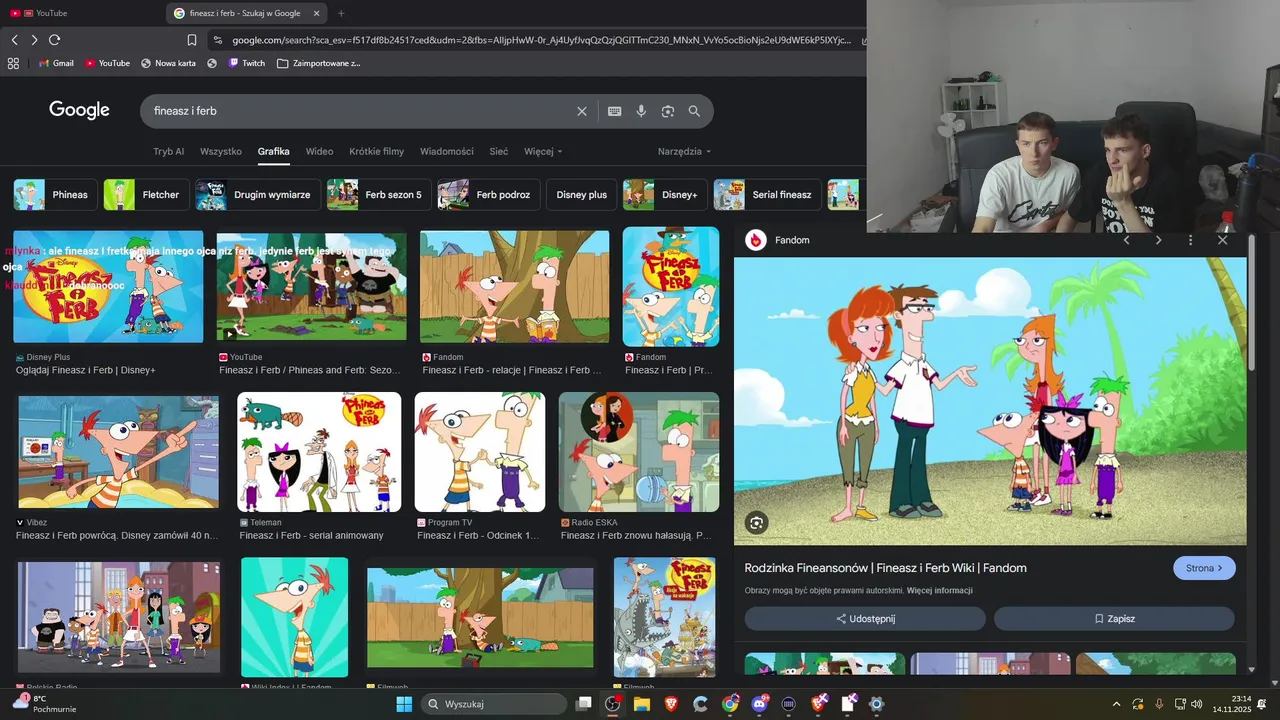1280x720 pixels.
Task: Close the fineasz i ferb Google tab
Action: pyautogui.click(x=317, y=13)
